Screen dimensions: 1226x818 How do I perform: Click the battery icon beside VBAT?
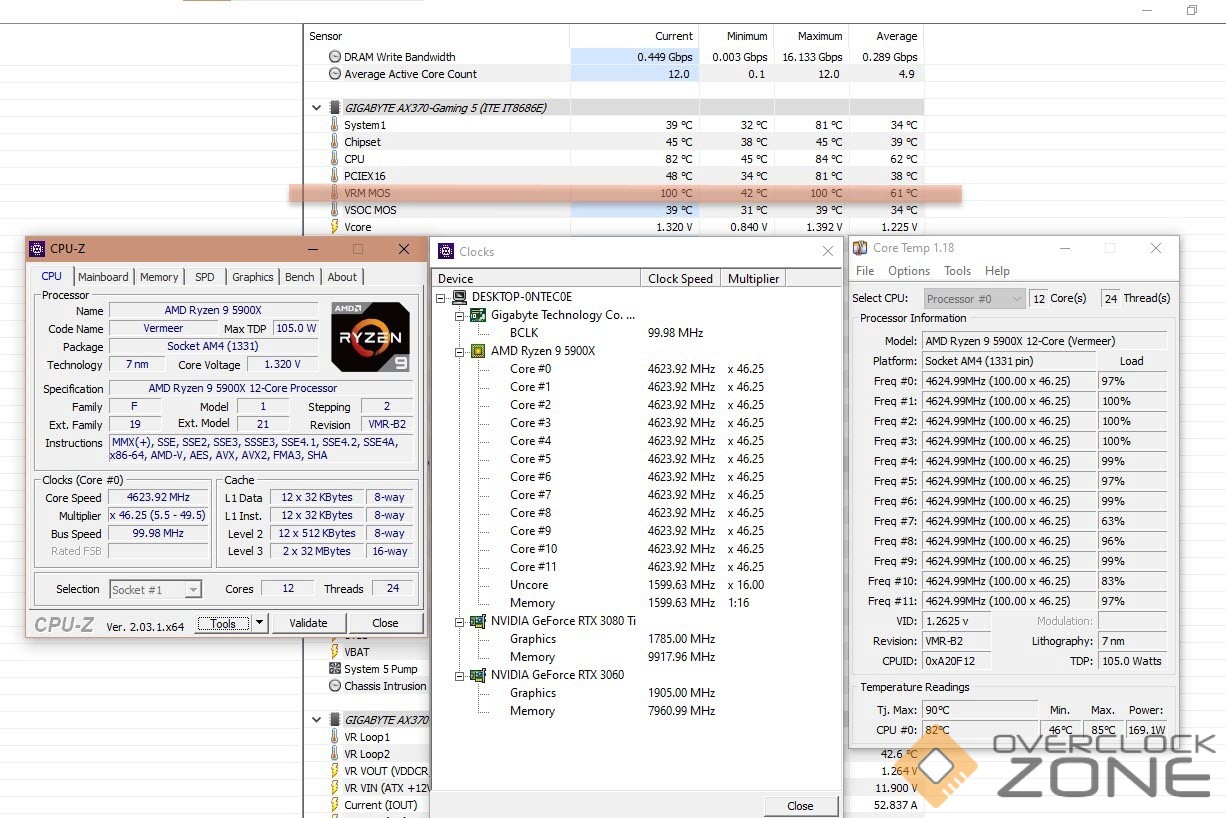[x=335, y=652]
